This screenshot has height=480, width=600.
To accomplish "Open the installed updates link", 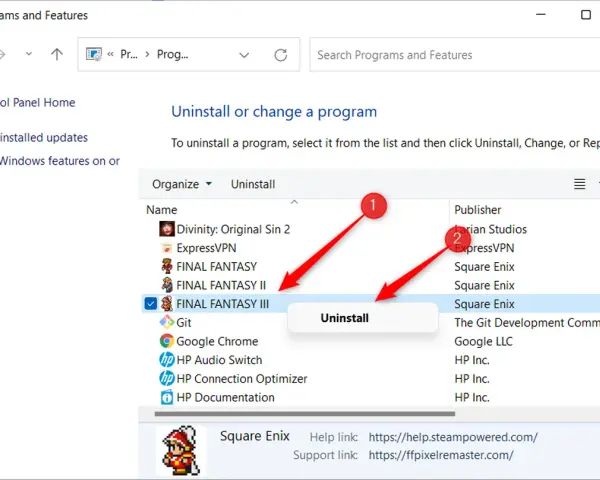I will click(44, 137).
